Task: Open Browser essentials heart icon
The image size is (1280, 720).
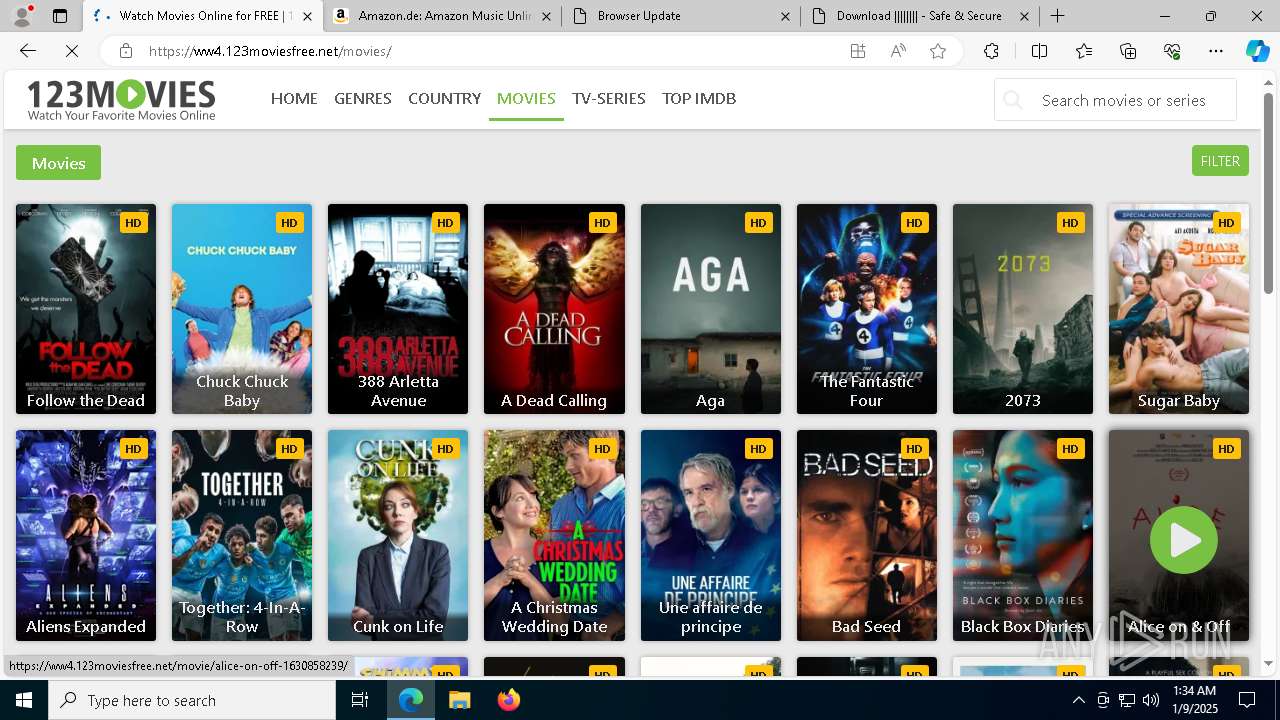Action: pyautogui.click(x=1172, y=51)
